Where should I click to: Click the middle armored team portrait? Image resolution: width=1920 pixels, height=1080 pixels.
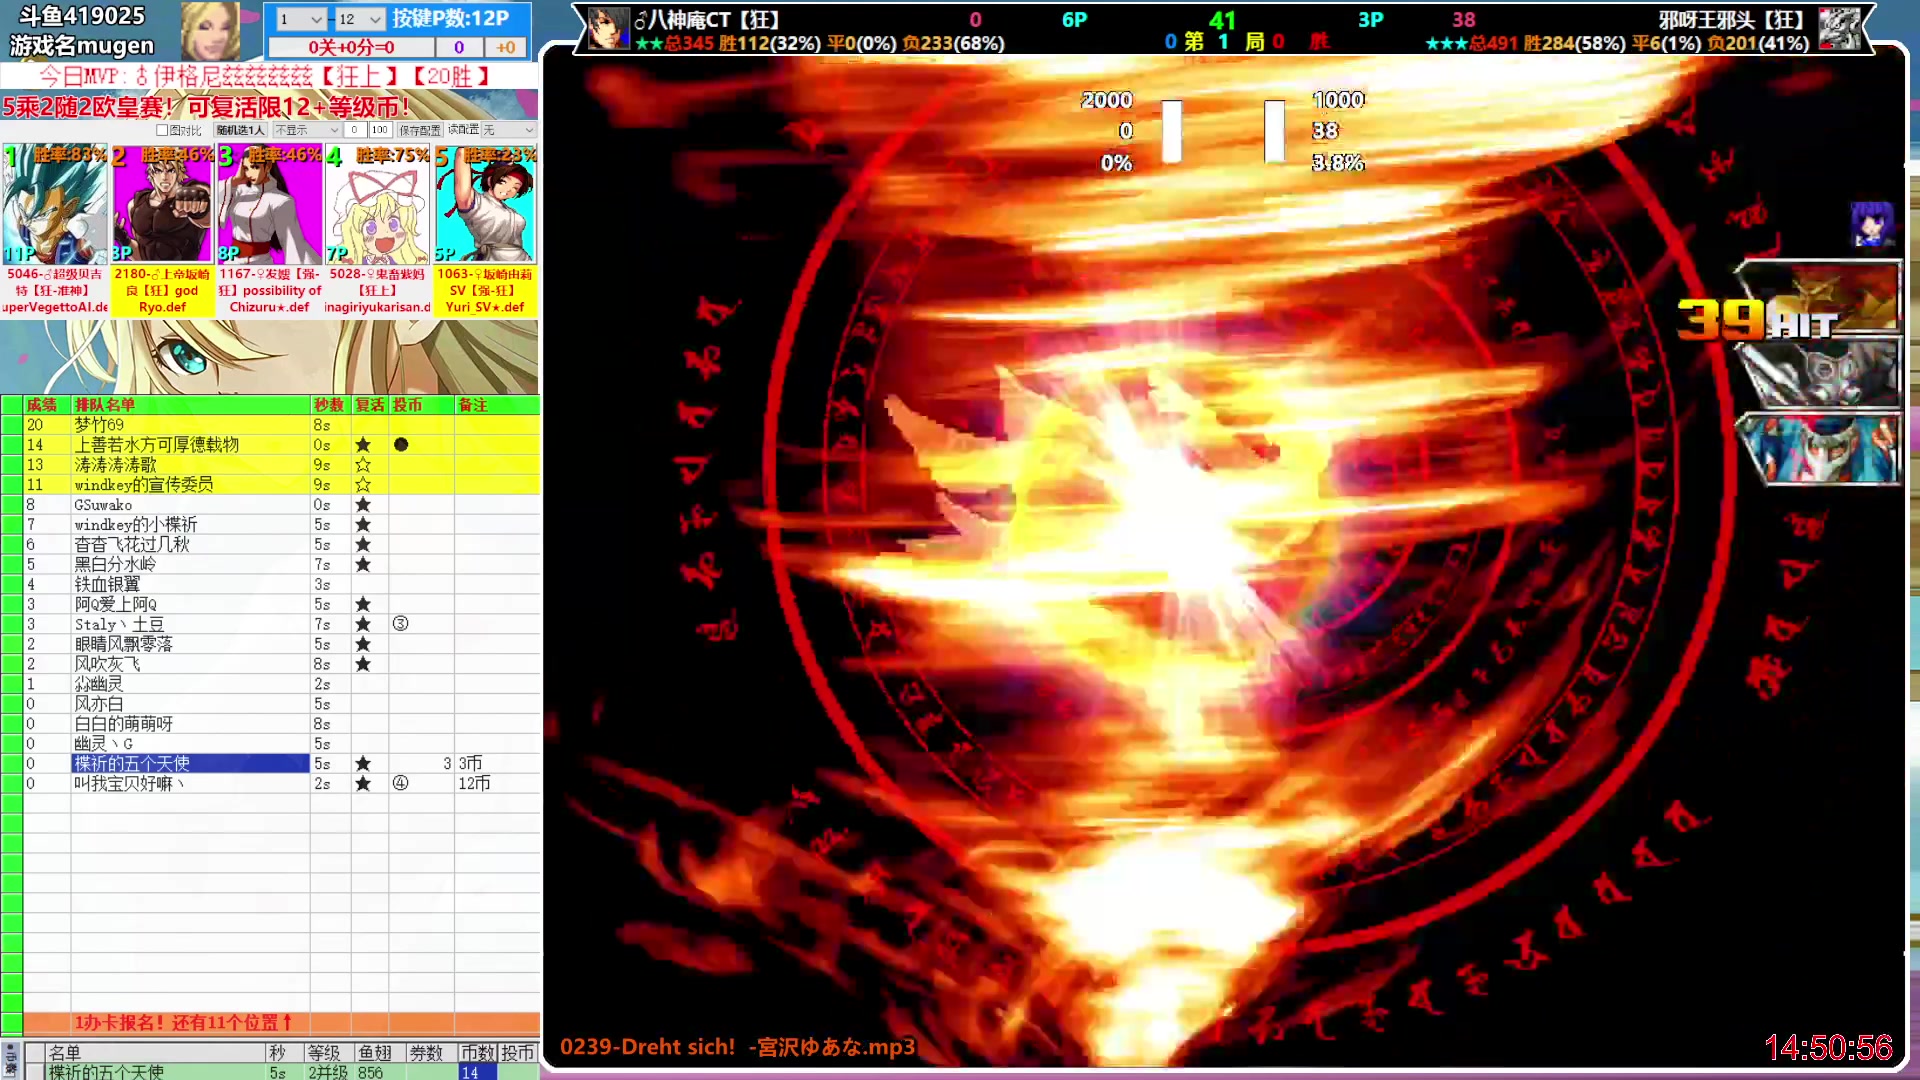point(1822,372)
